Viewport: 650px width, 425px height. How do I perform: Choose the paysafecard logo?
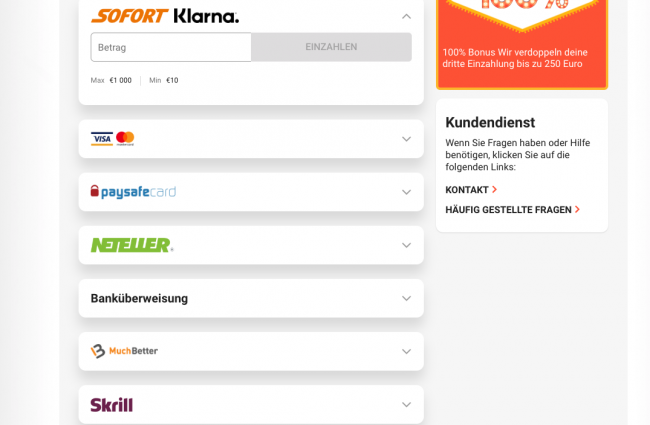133,192
